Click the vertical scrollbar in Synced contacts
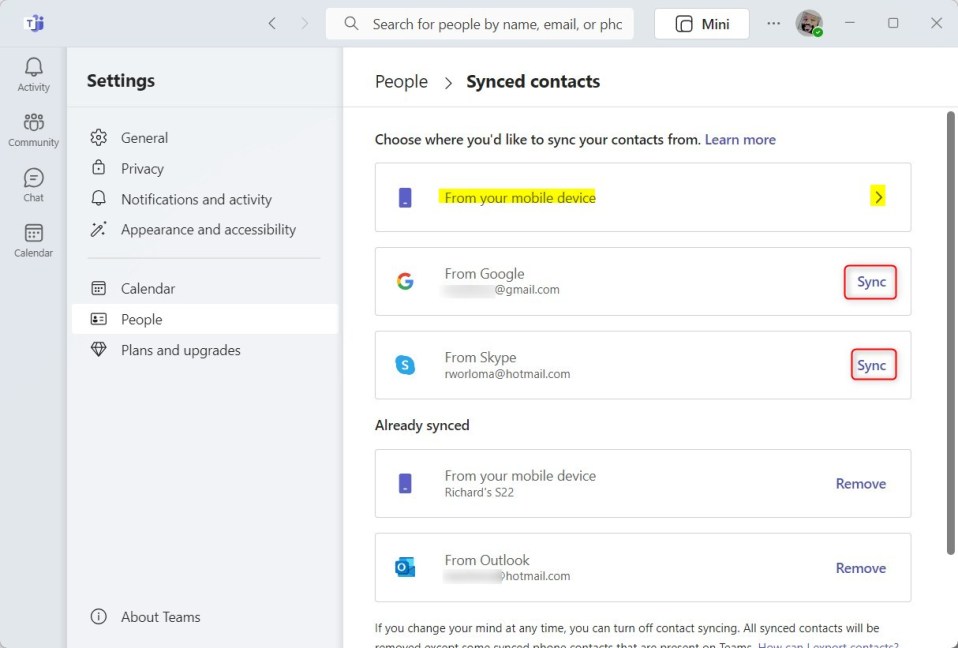The width and height of the screenshot is (958, 648). tap(950, 330)
